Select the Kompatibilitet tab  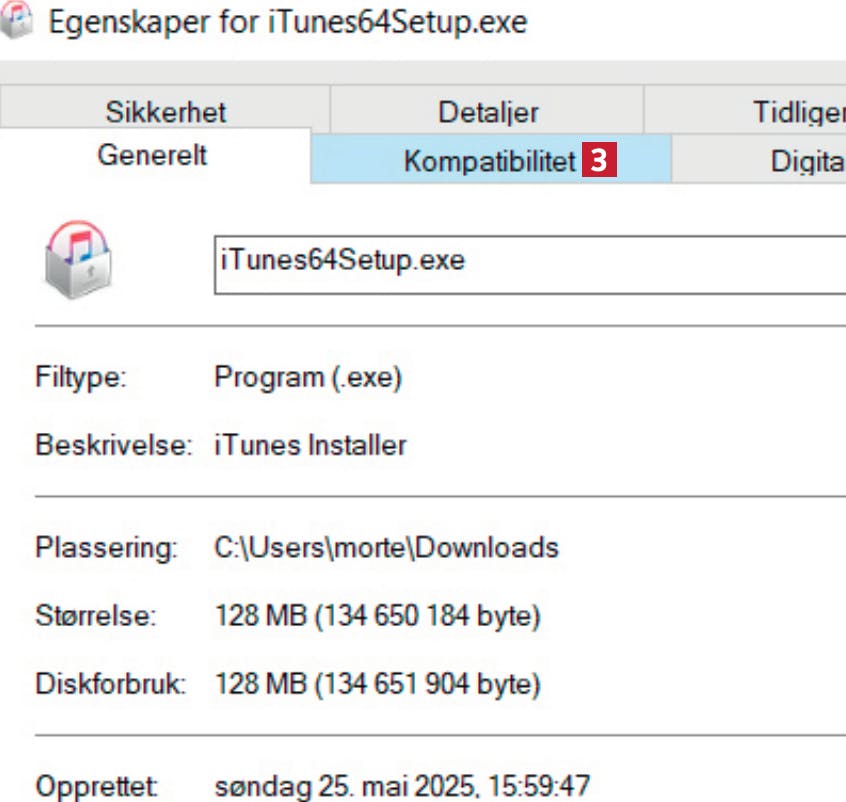point(489,161)
